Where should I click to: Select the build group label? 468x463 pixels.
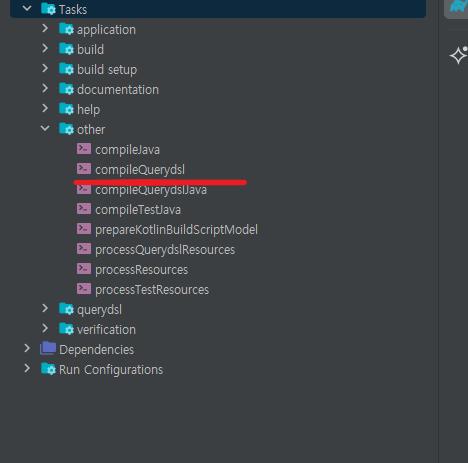point(90,50)
